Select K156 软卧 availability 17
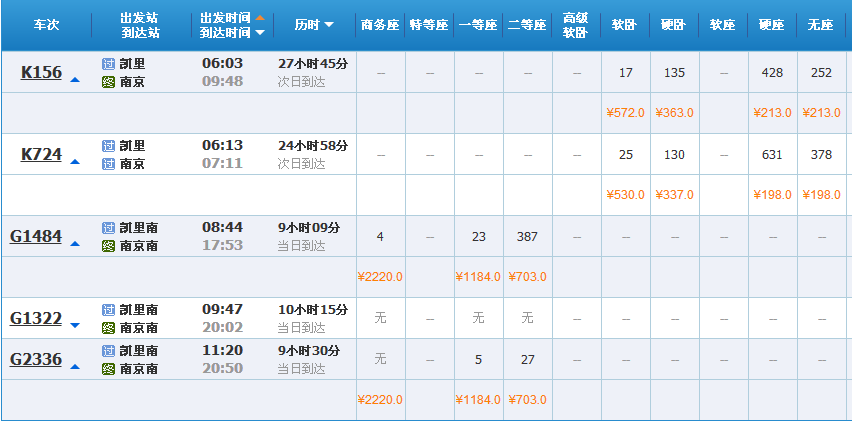The height and width of the screenshot is (426, 852). [625, 73]
